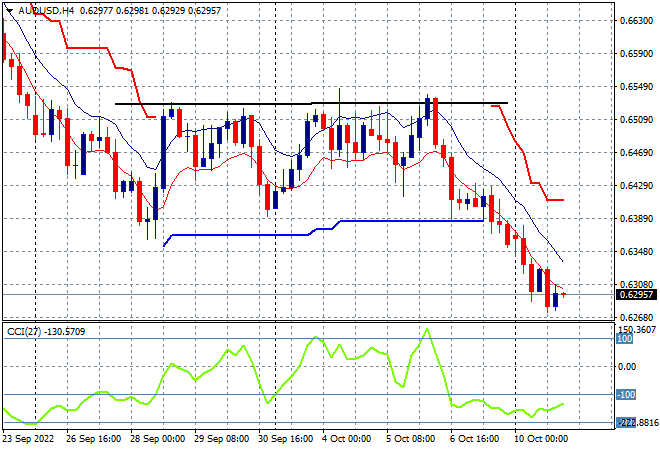Click the 0.66300 price scale label
The image size is (660, 450).
click(x=636, y=21)
